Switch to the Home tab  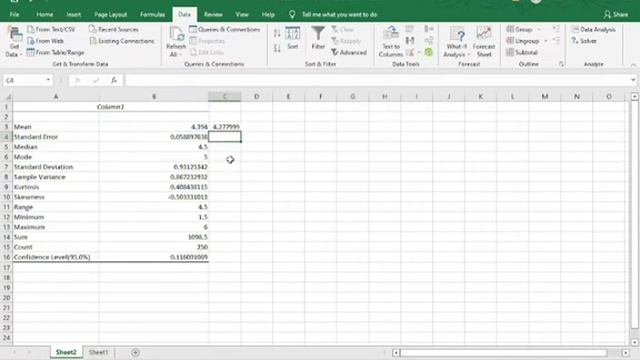click(x=44, y=14)
